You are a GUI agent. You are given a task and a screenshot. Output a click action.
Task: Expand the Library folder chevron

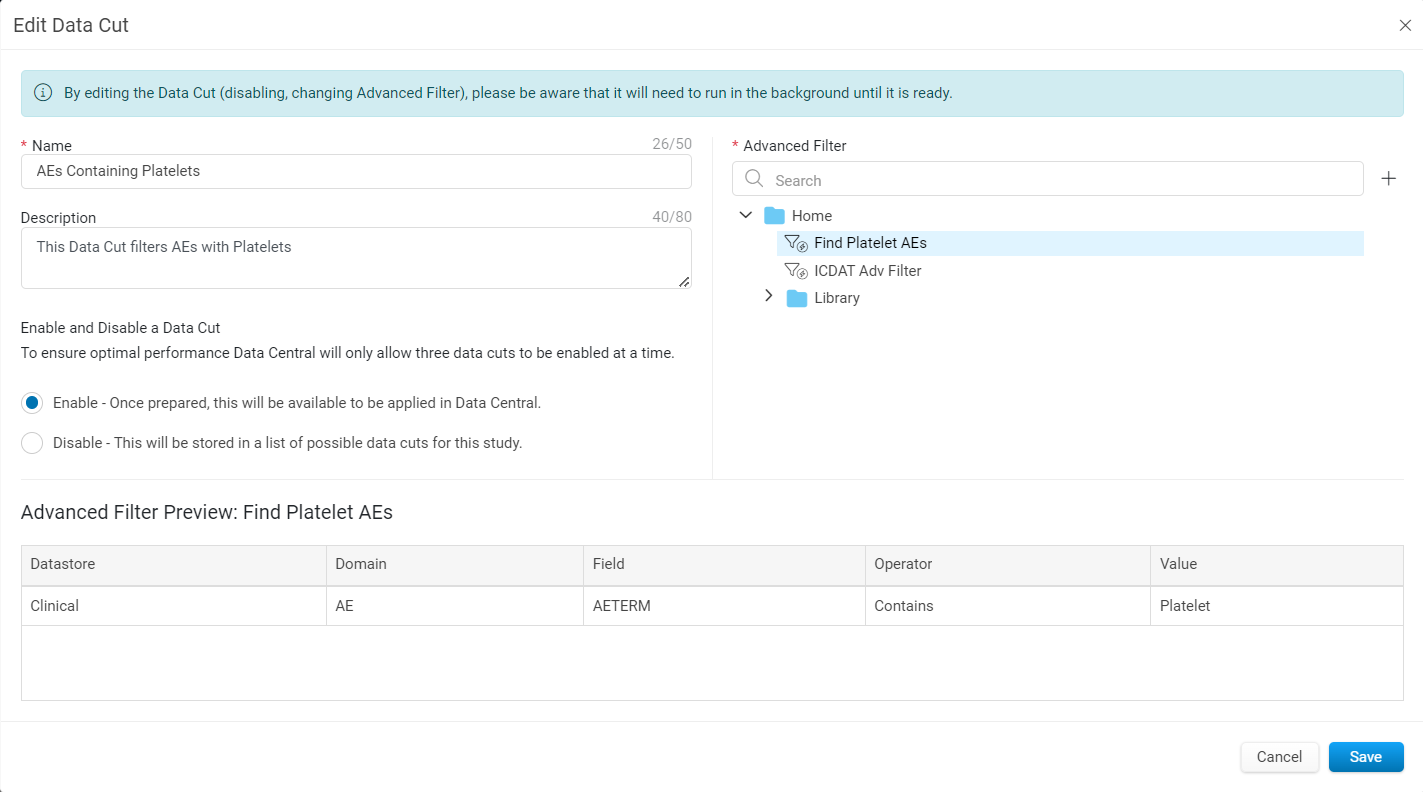[x=768, y=296]
